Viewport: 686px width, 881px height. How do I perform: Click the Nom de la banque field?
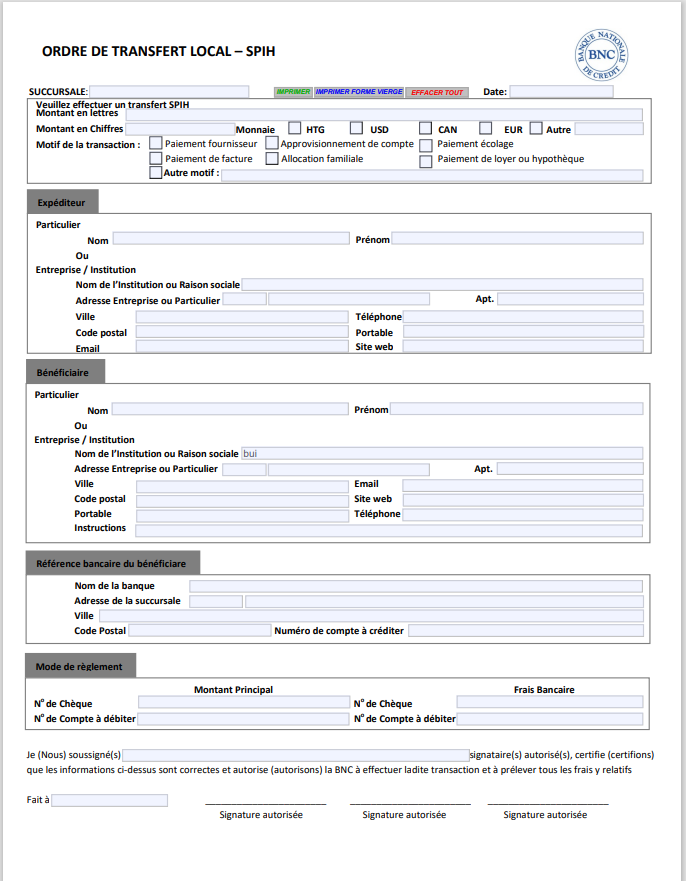tap(416, 586)
